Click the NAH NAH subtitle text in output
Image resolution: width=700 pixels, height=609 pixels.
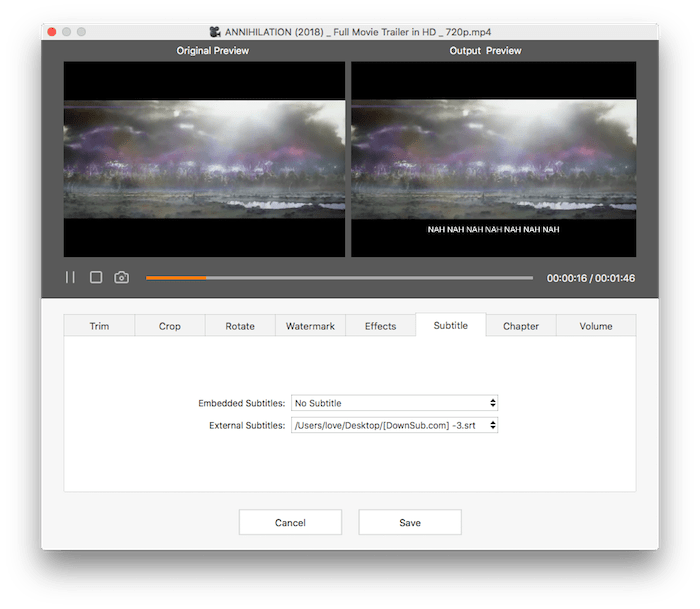493,229
